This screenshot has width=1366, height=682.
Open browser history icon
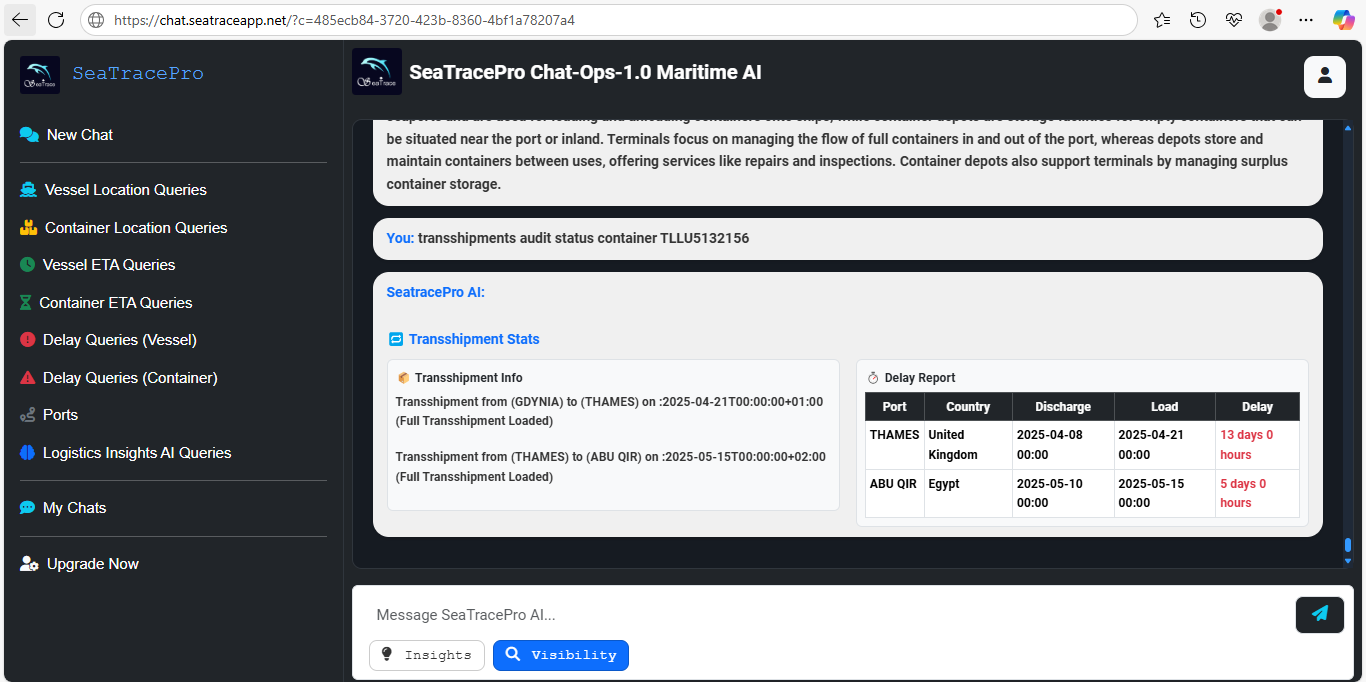tap(1197, 20)
